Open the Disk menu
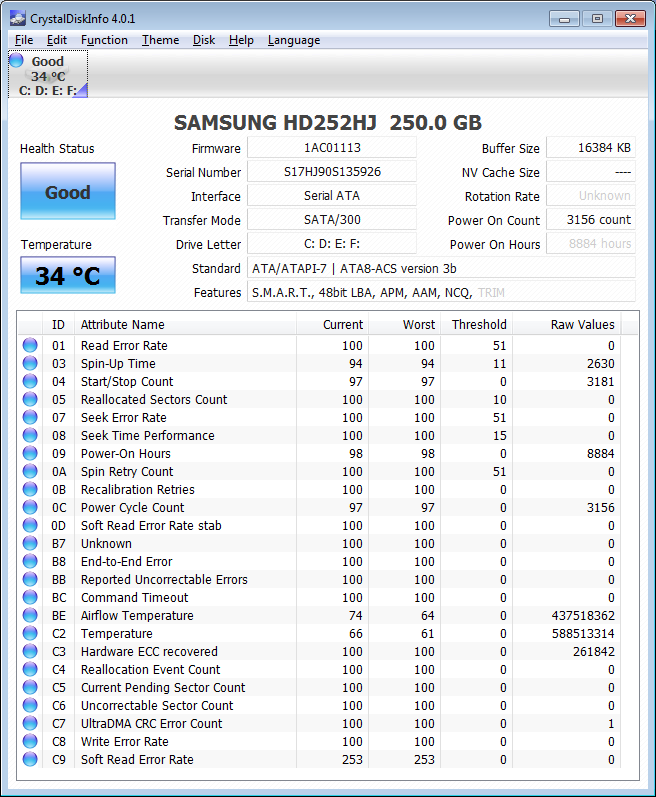Viewport: 656px width, 797px height. click(x=204, y=40)
